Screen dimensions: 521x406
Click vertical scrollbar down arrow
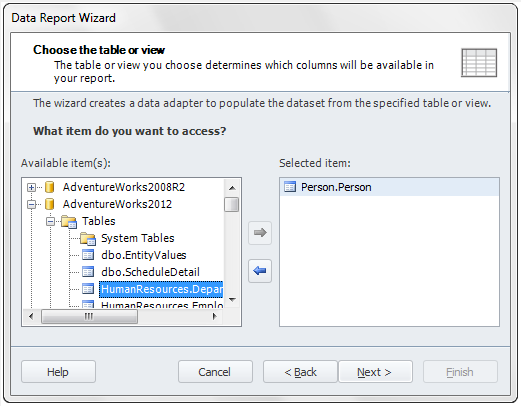pos(232,299)
